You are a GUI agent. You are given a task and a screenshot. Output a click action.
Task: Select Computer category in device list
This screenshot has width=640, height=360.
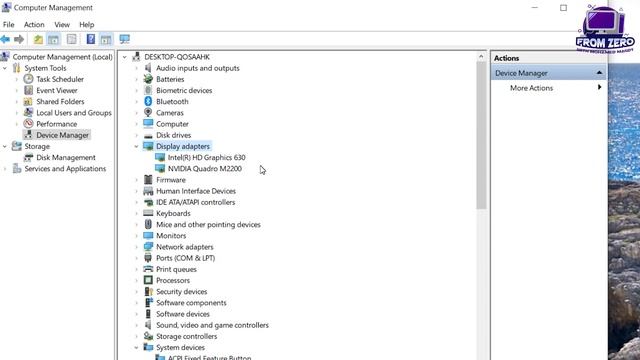click(x=172, y=124)
